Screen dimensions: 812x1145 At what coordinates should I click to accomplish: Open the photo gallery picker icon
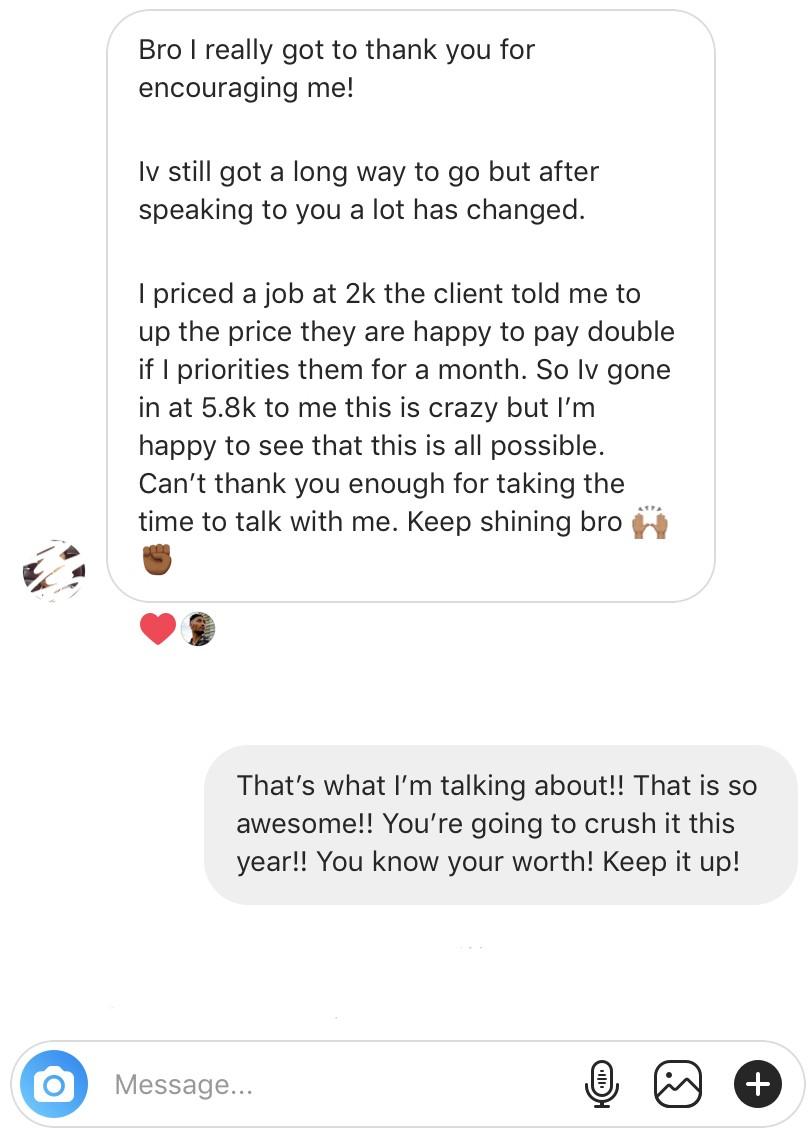point(677,1084)
